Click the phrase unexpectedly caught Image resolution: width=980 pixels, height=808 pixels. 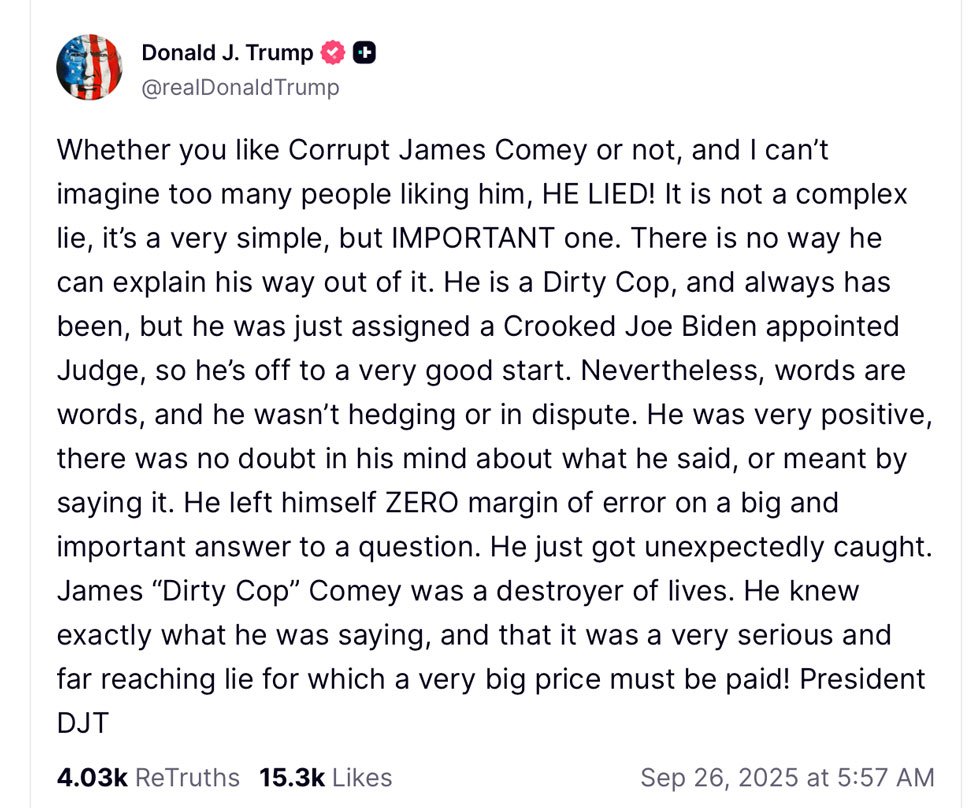[x=788, y=547]
